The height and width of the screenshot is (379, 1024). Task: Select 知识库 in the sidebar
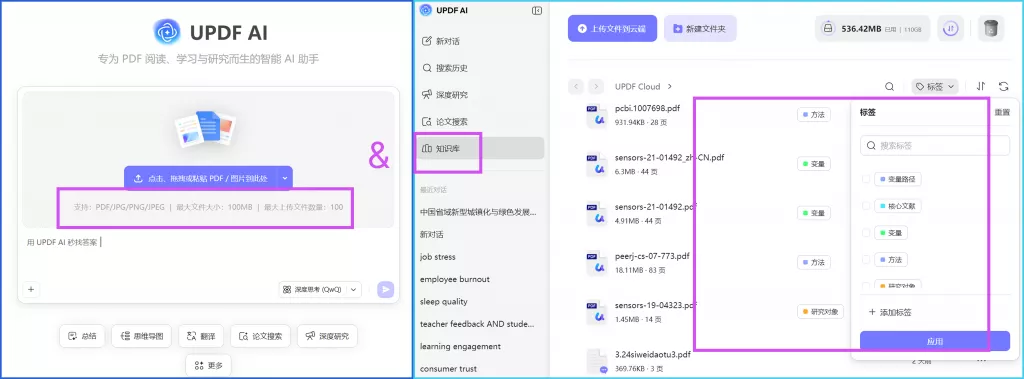[479, 148]
